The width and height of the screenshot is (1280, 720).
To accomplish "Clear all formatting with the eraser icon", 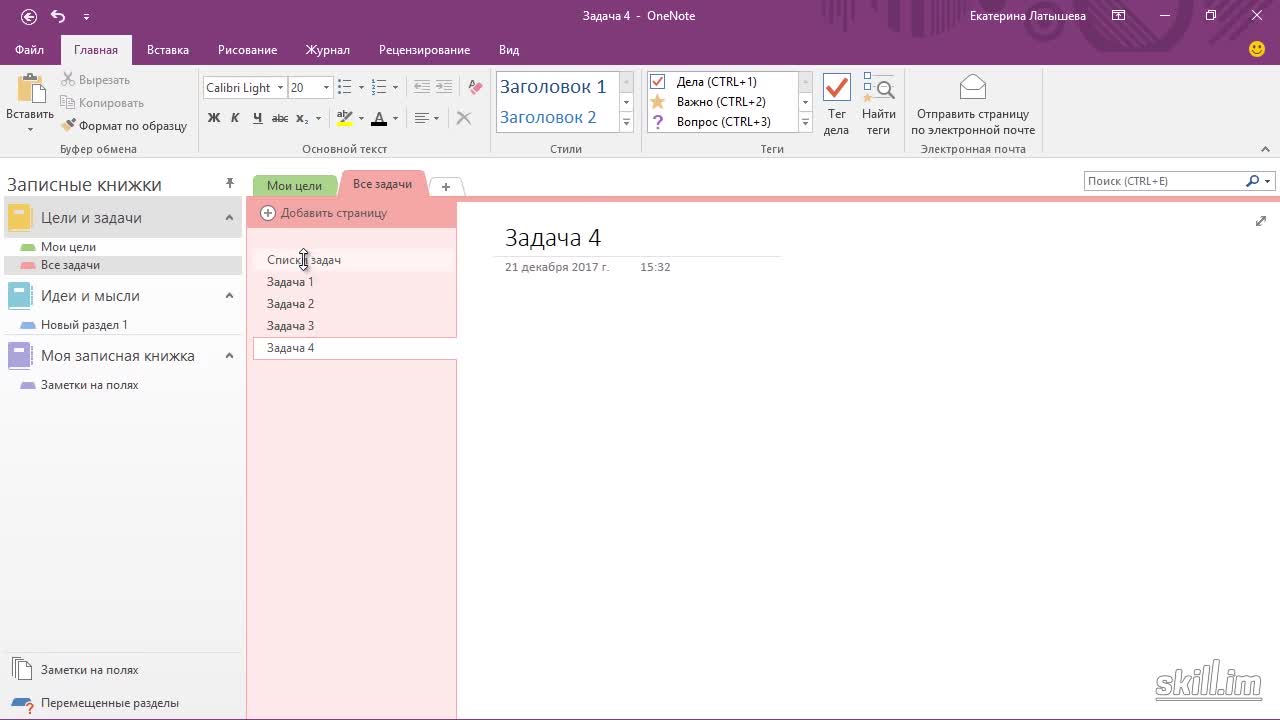I will click(x=475, y=88).
